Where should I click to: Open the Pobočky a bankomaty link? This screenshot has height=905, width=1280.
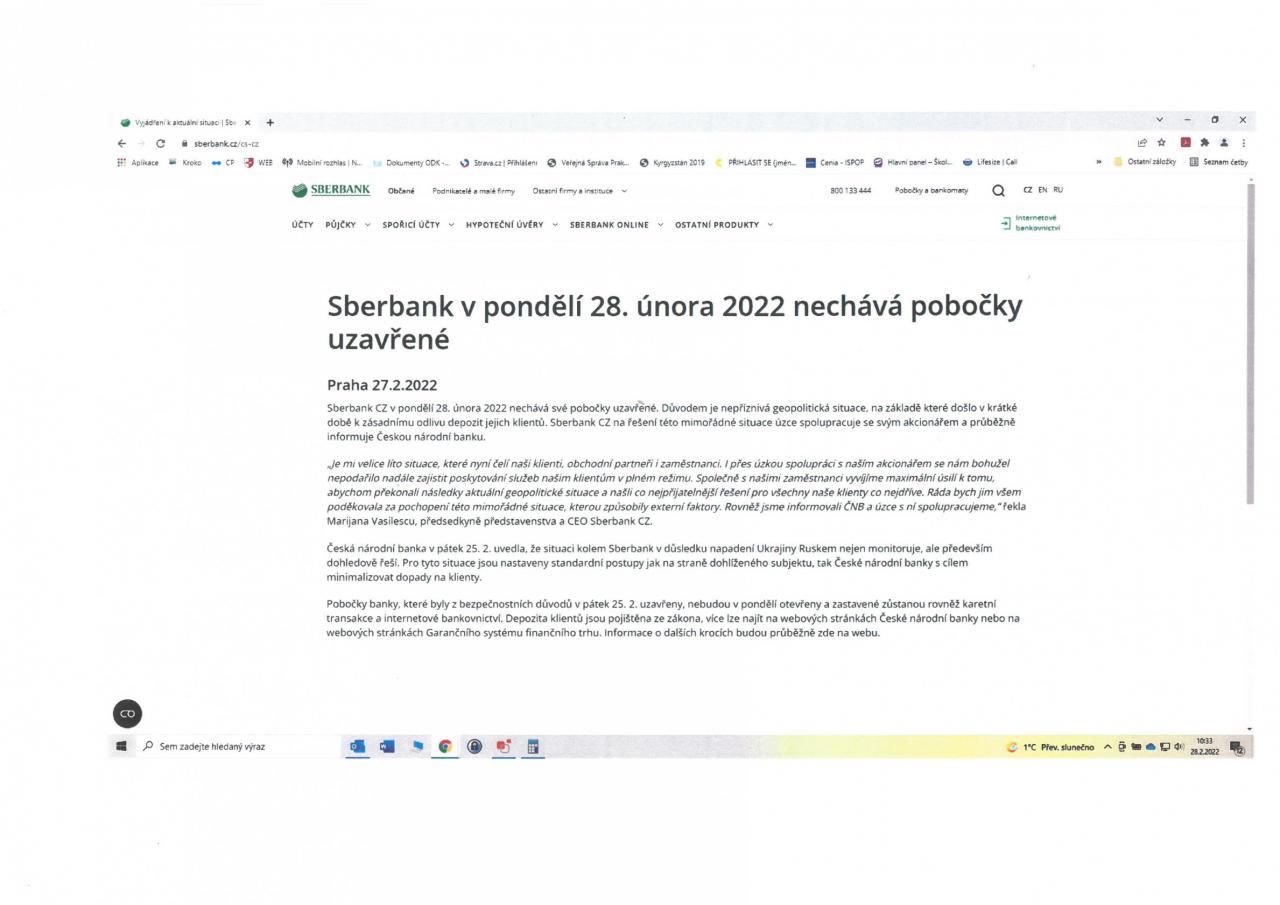pyautogui.click(x=931, y=191)
